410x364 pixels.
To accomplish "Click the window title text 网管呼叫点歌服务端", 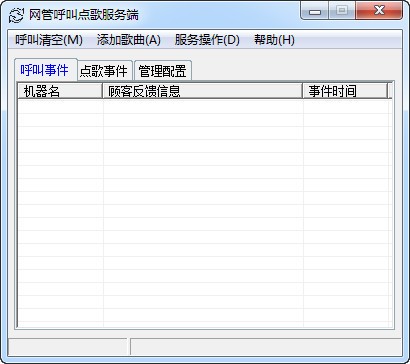I will coord(84,15).
